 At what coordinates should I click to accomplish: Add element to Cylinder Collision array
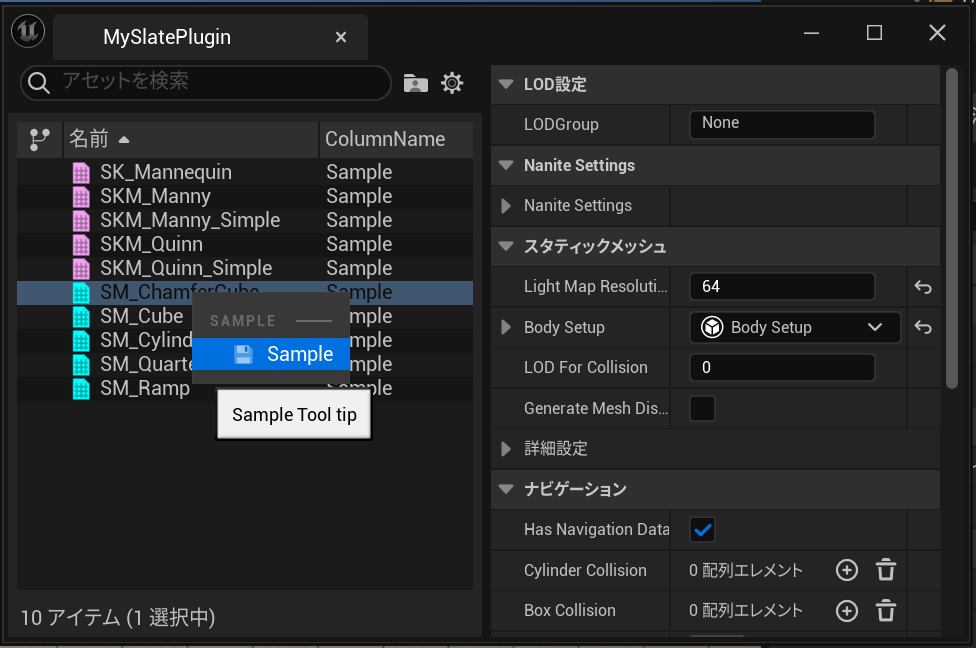(847, 570)
